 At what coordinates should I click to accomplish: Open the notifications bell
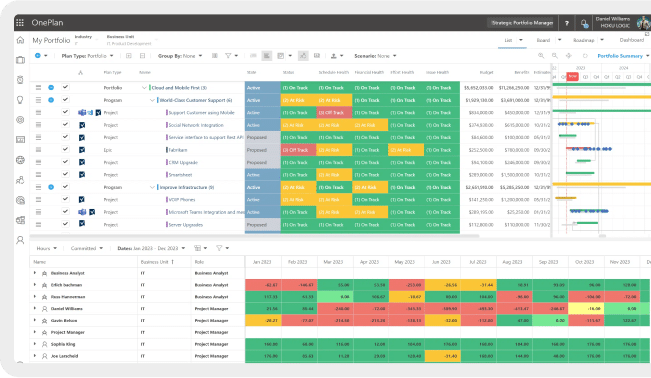pos(584,23)
